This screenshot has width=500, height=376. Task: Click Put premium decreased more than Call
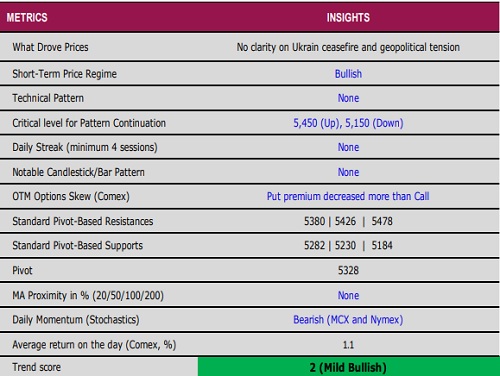coord(348,196)
